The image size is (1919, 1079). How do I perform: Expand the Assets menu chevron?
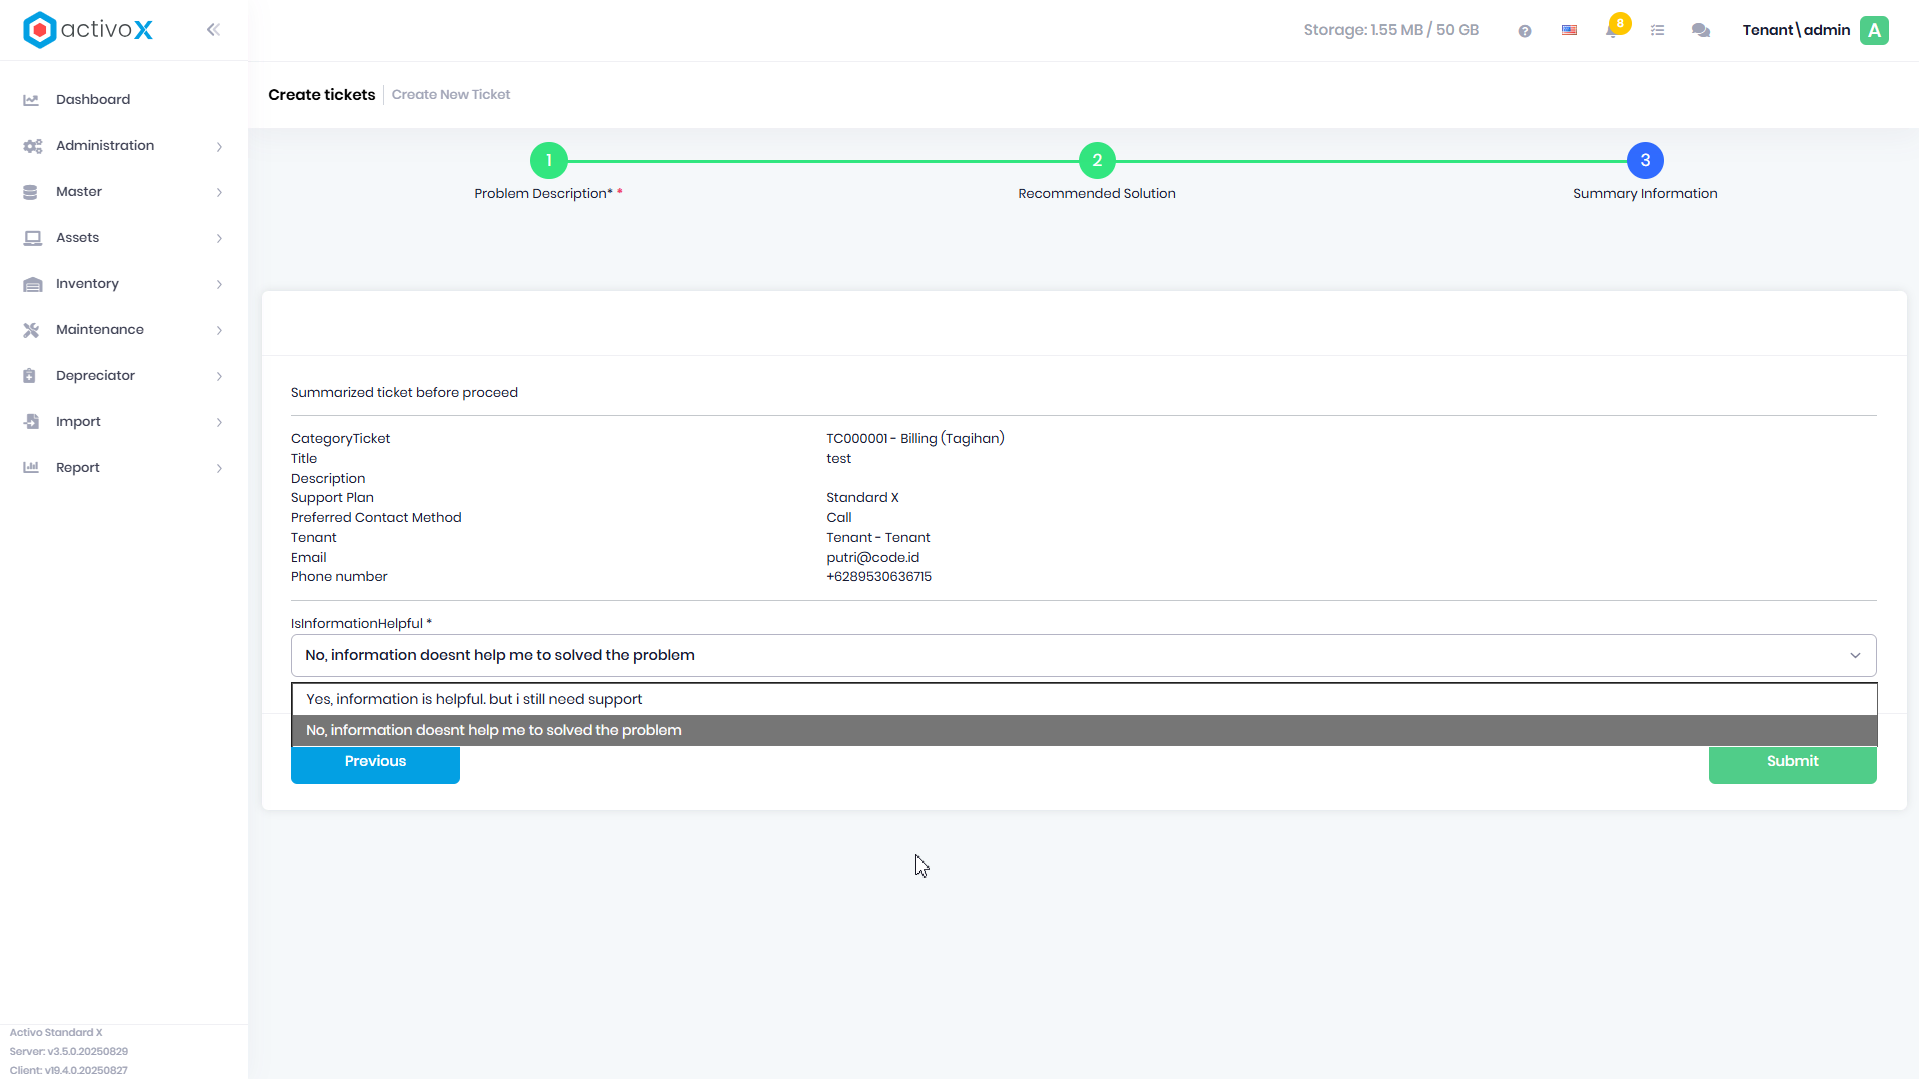coord(219,239)
